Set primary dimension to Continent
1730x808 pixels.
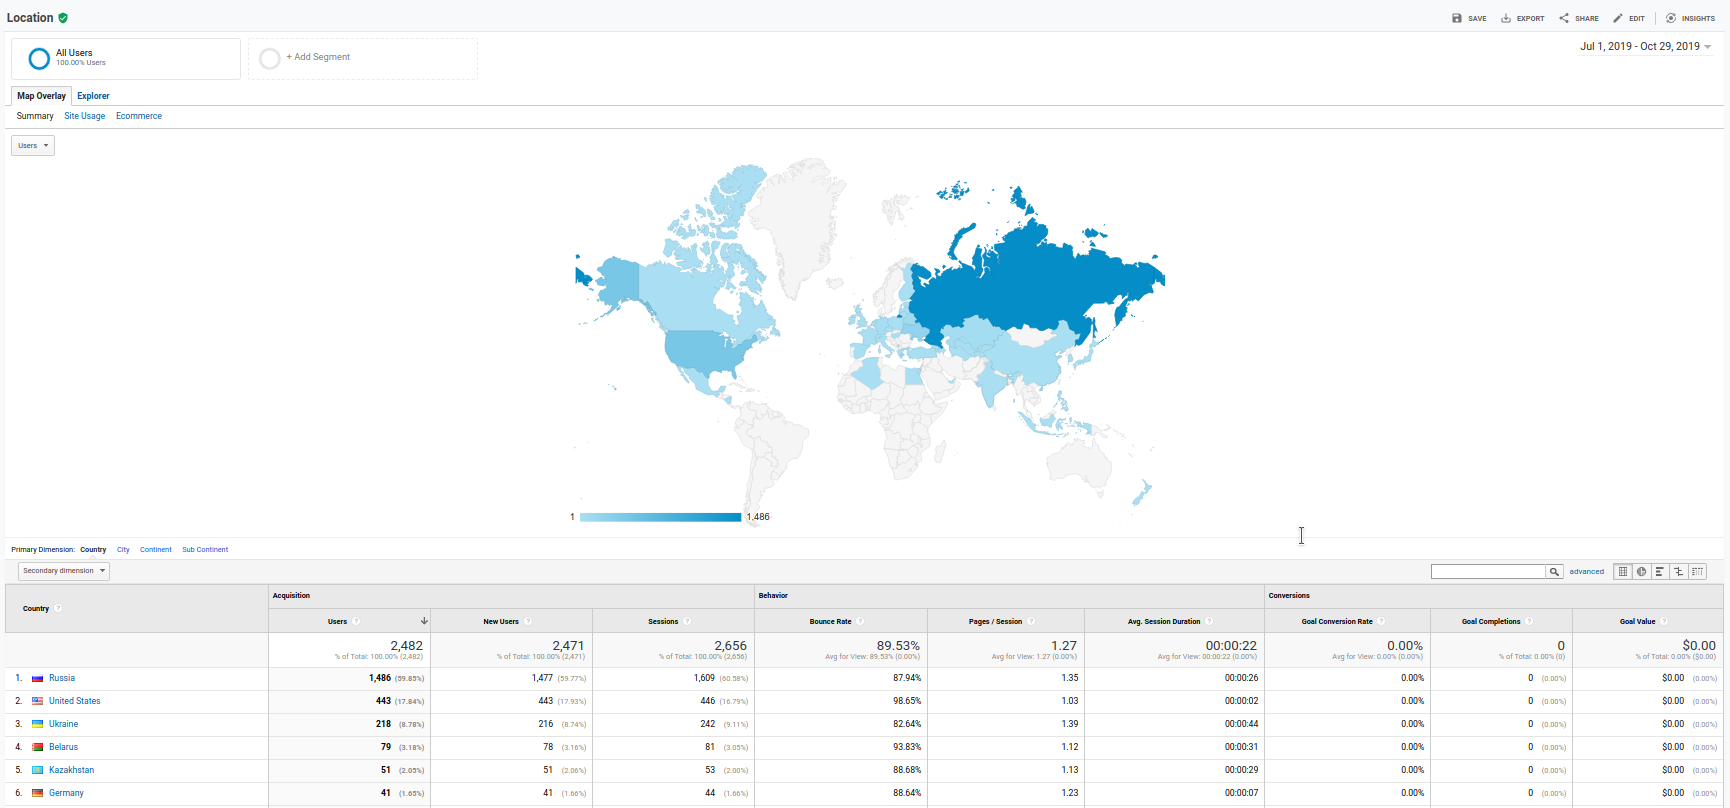point(156,550)
